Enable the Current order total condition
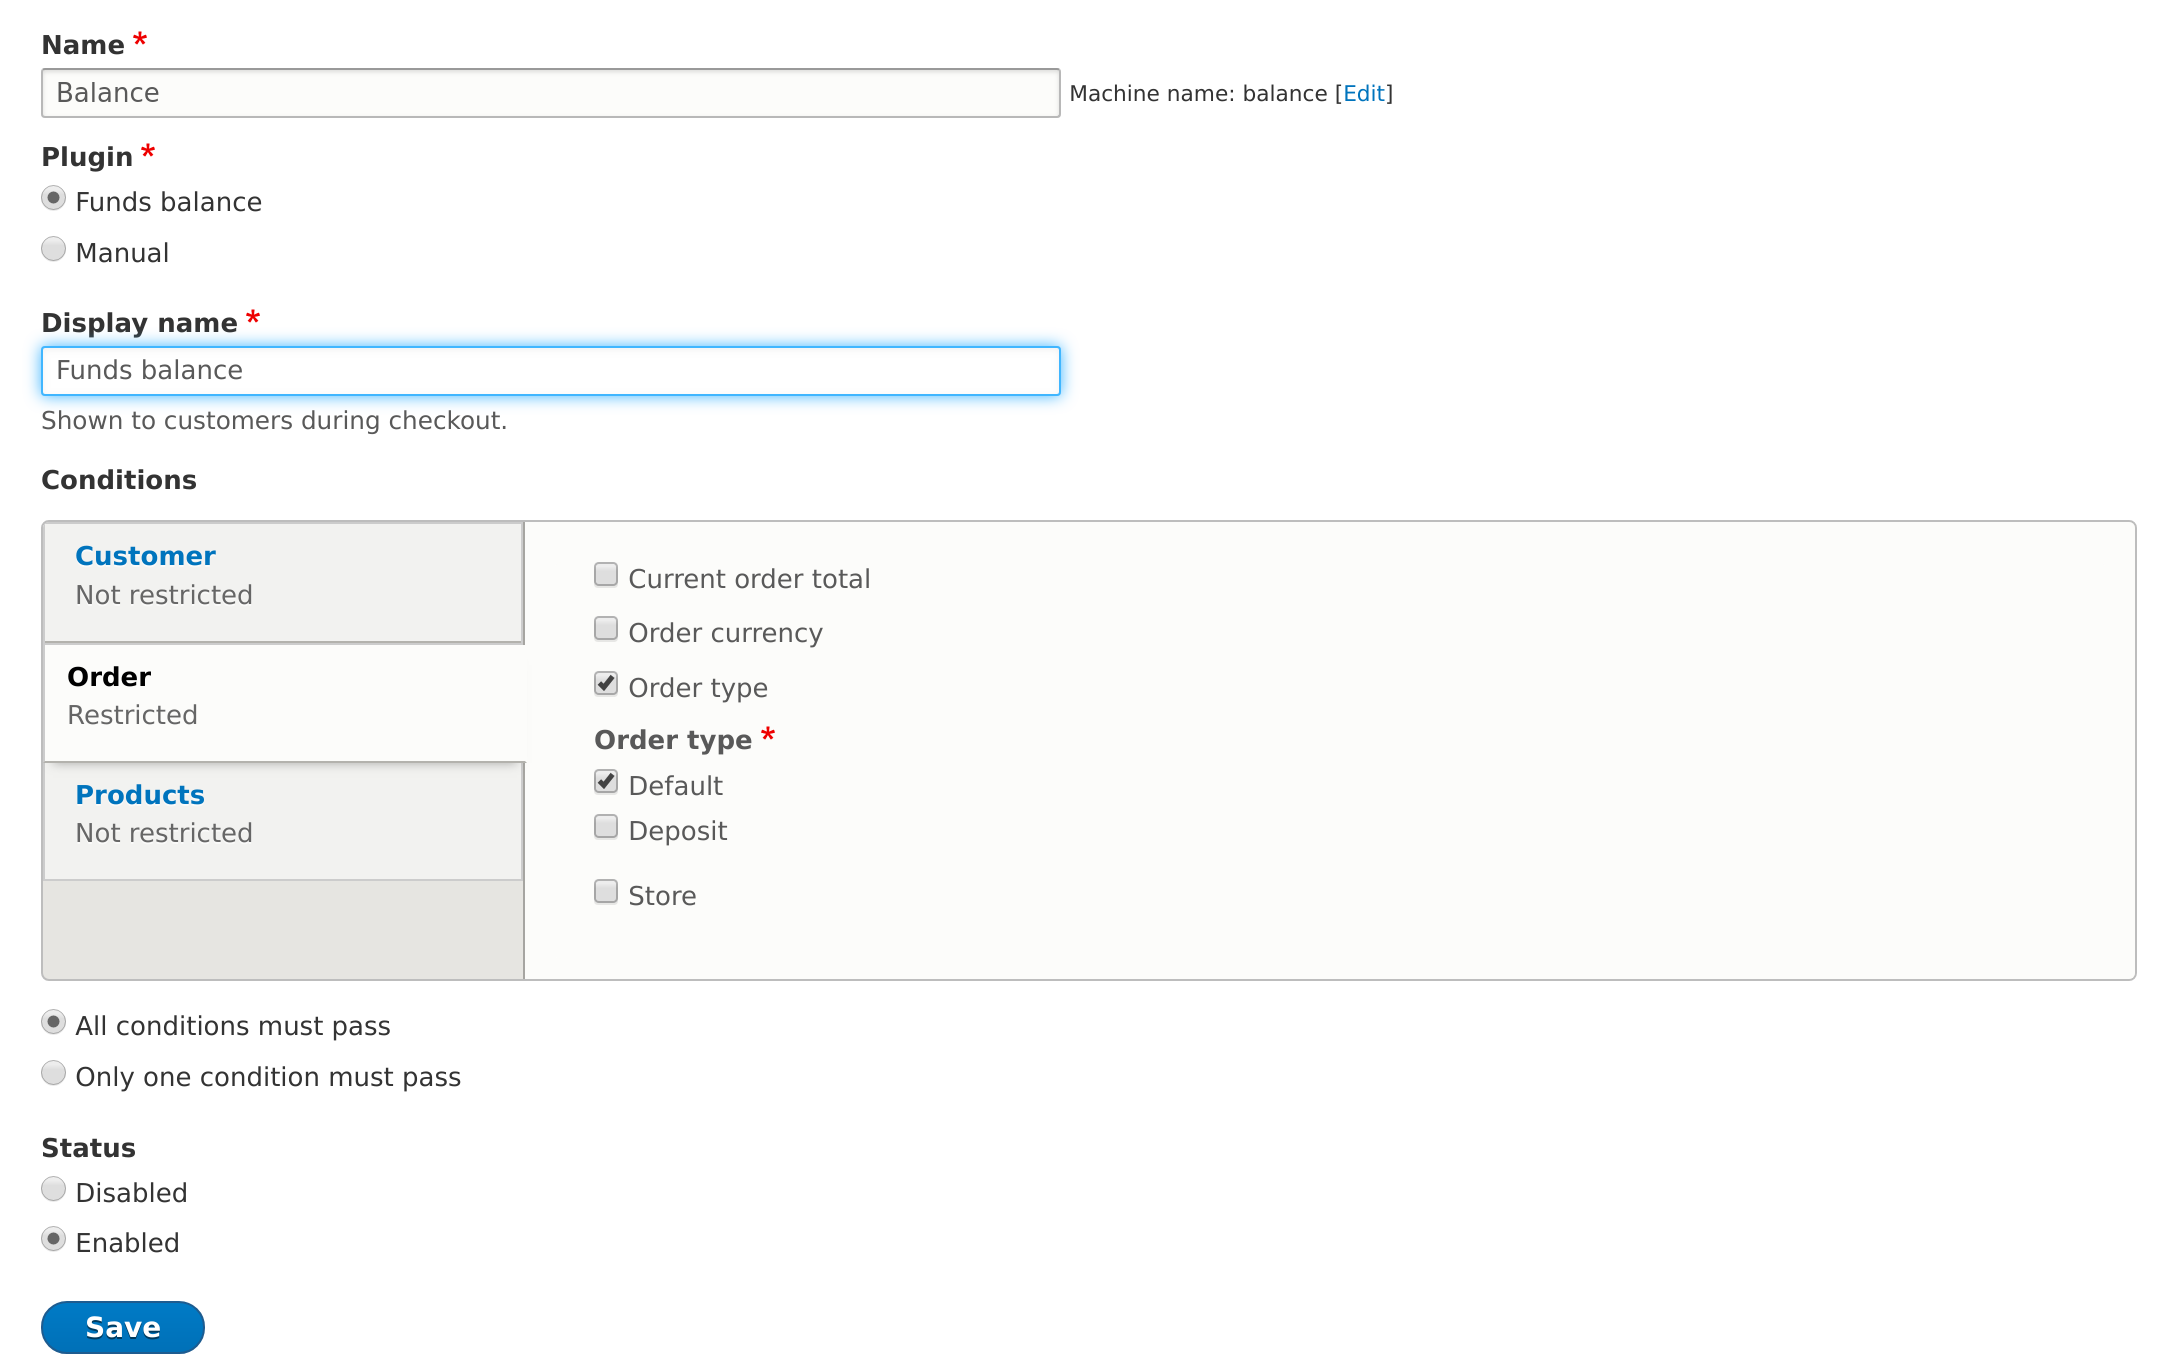 point(606,574)
